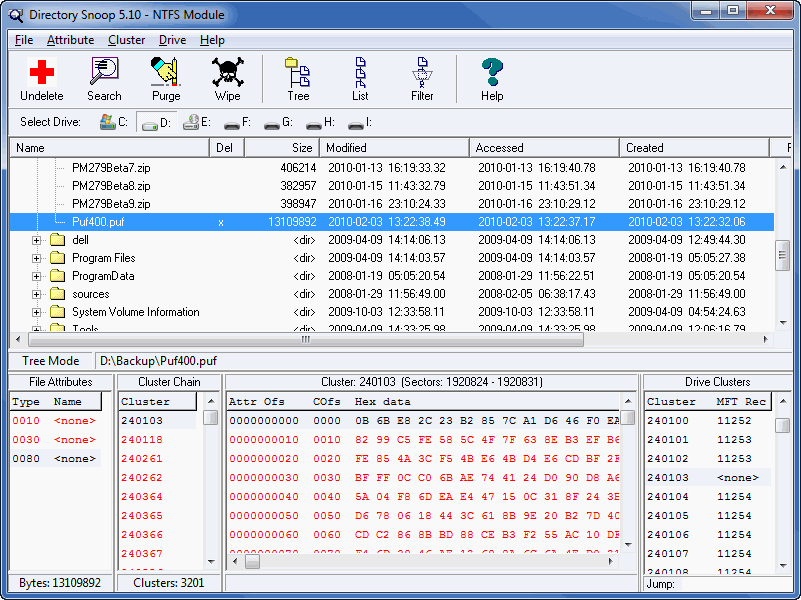
Task: Expand the Program Files tree node
Action: tap(35, 257)
